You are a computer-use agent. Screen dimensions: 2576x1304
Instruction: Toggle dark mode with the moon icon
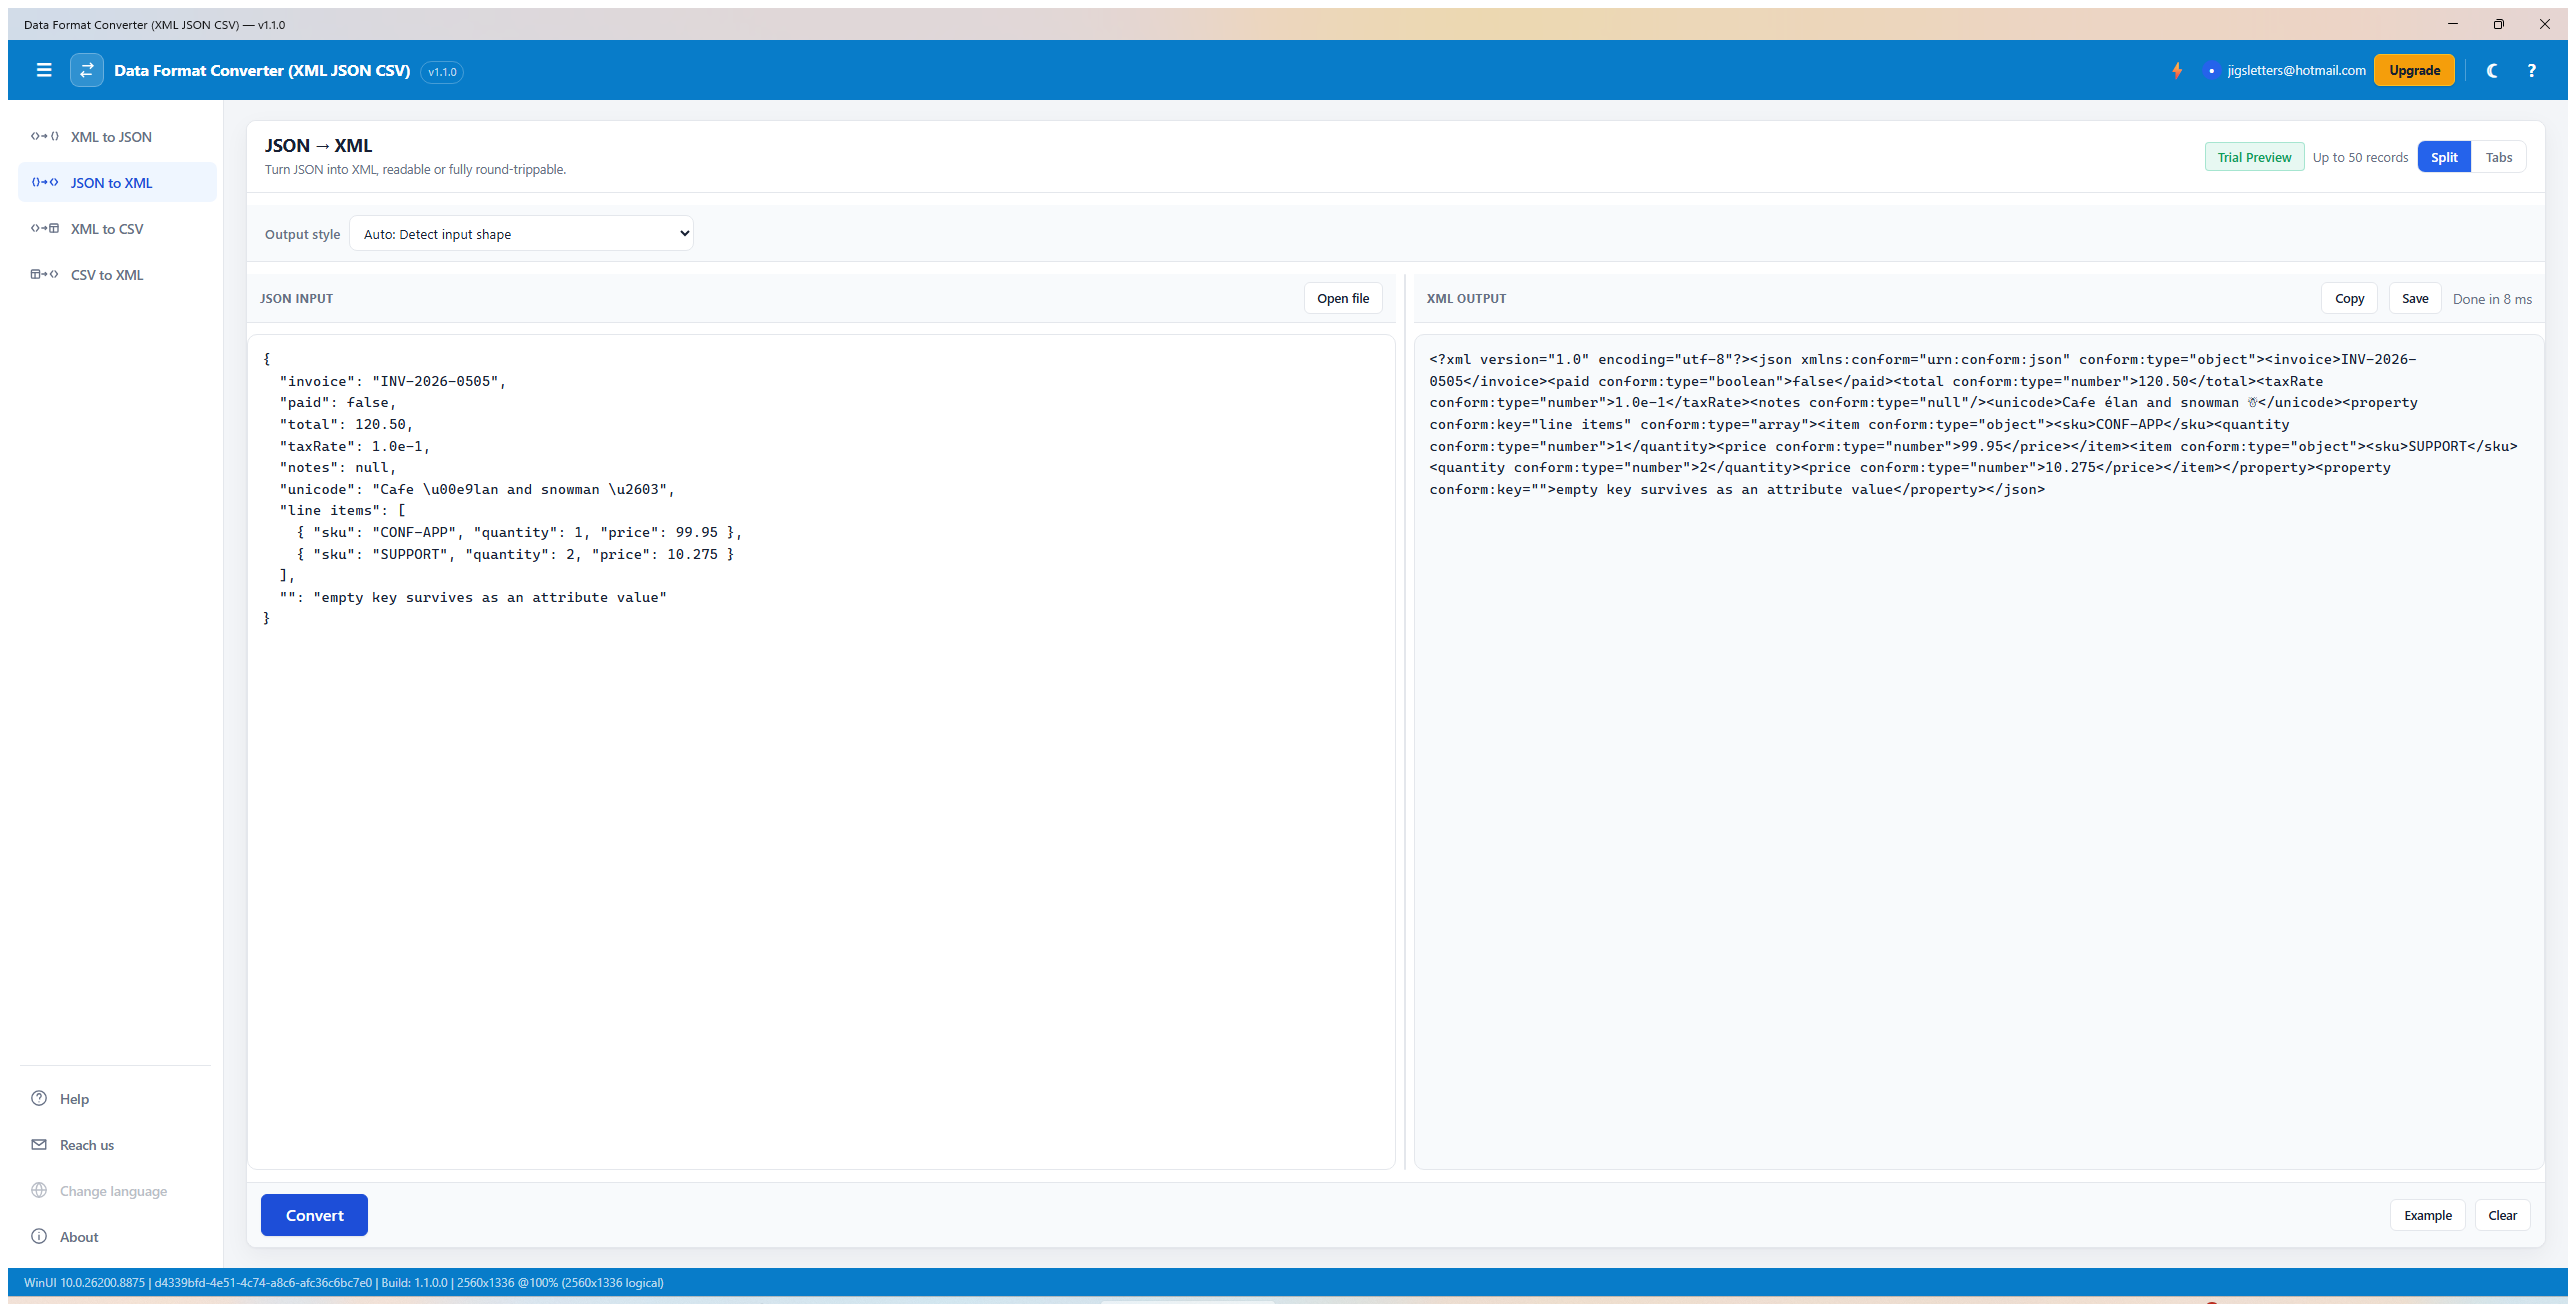pyautogui.click(x=2493, y=70)
